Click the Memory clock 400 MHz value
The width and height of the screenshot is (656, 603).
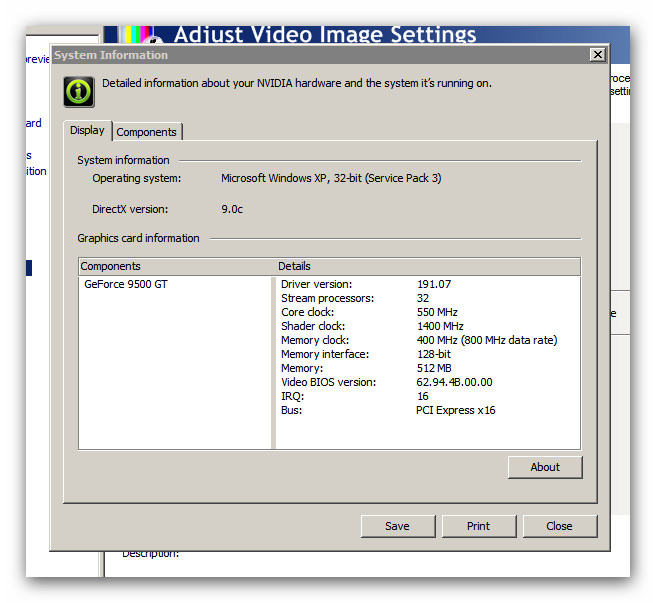[x=487, y=340]
